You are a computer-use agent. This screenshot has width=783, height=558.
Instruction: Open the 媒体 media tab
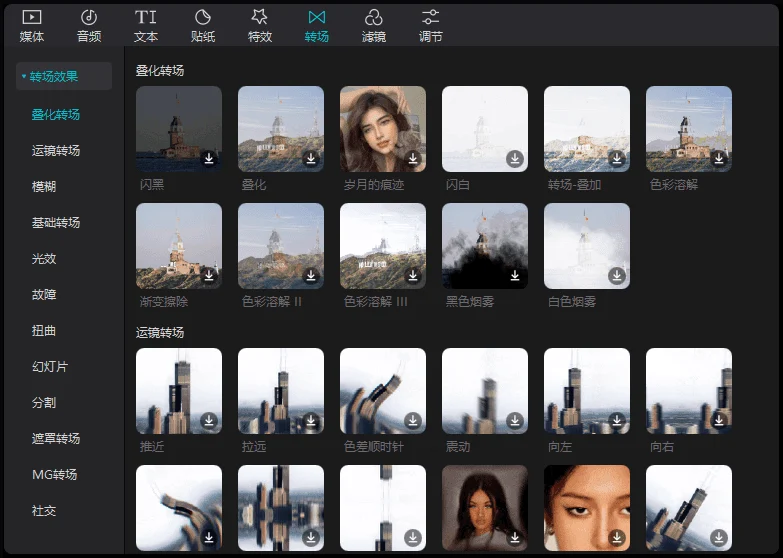coord(32,26)
